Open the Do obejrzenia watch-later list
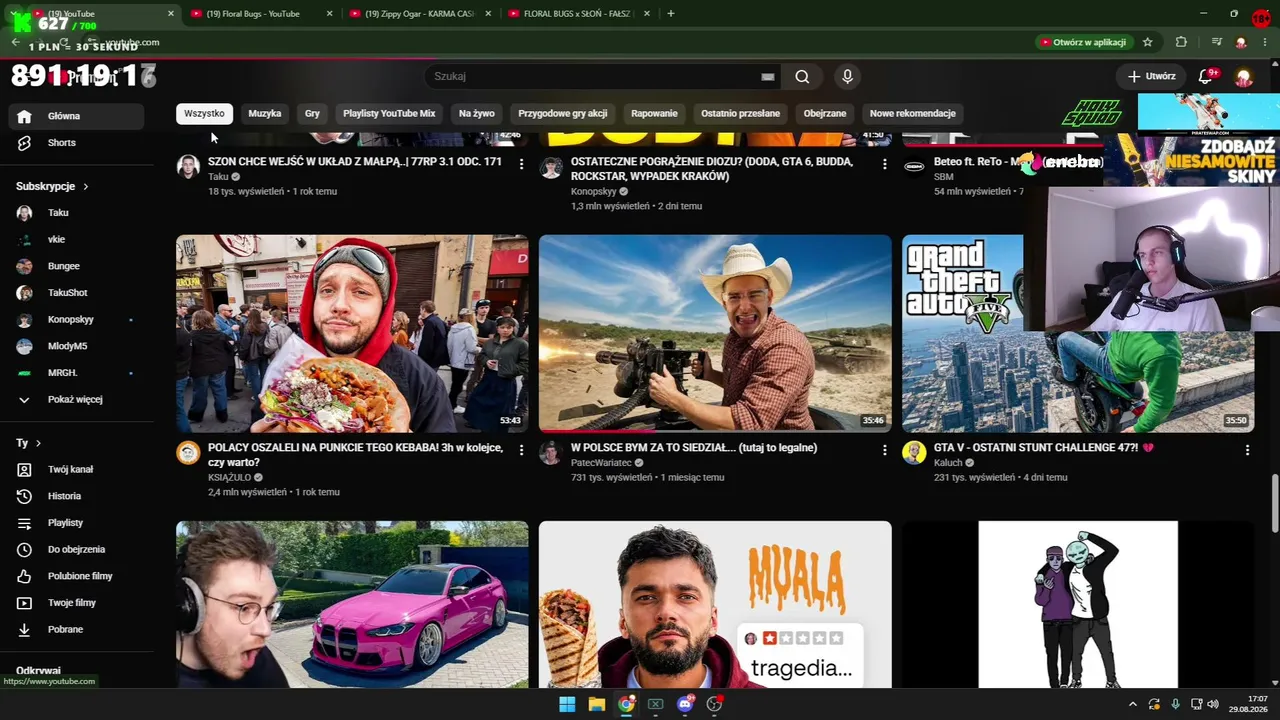The width and height of the screenshot is (1280, 720). (x=76, y=549)
